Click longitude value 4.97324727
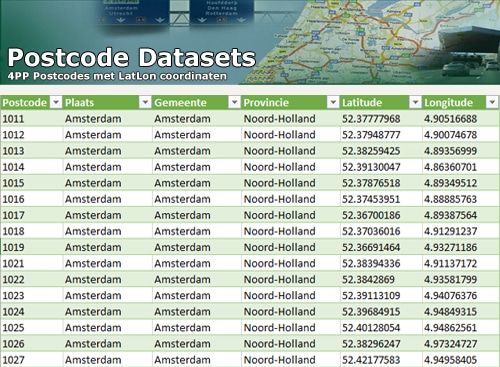Viewport: 500px width, 367px height. pyautogui.click(x=451, y=344)
